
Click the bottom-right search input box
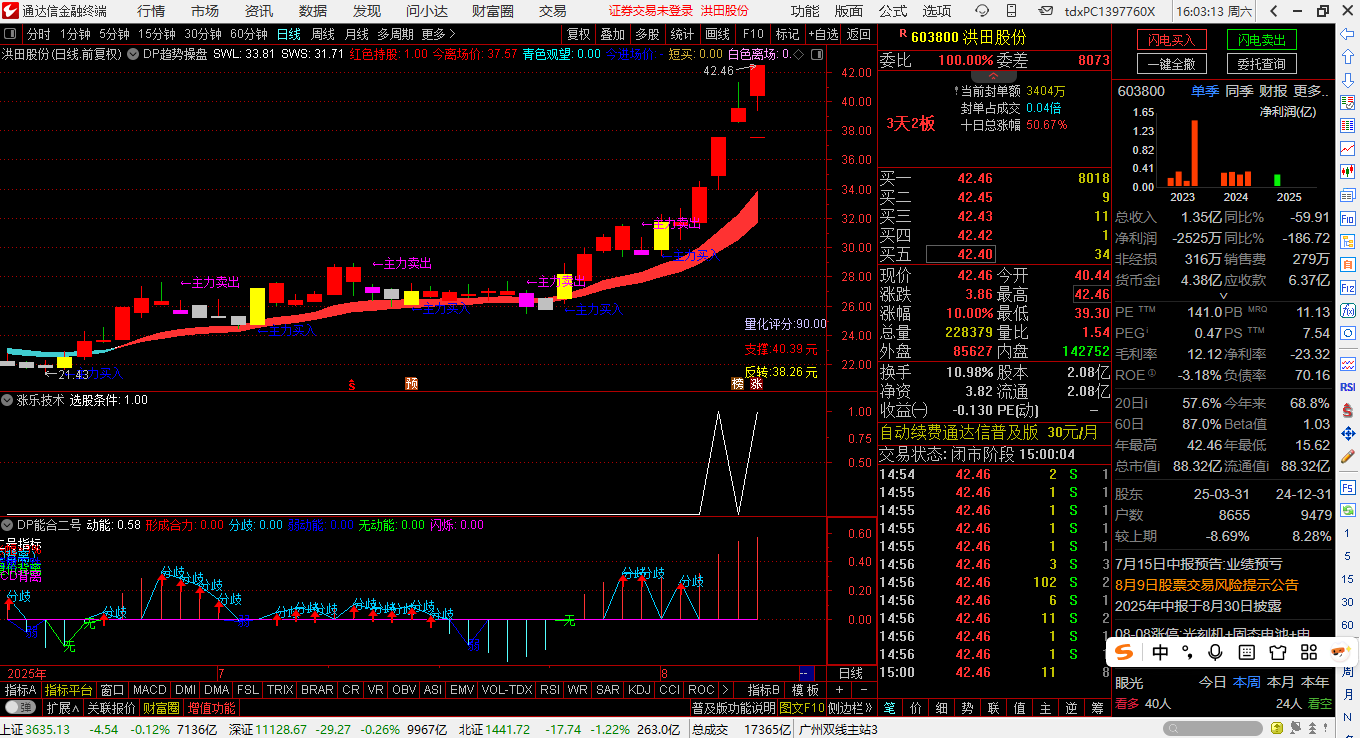(x=1213, y=728)
